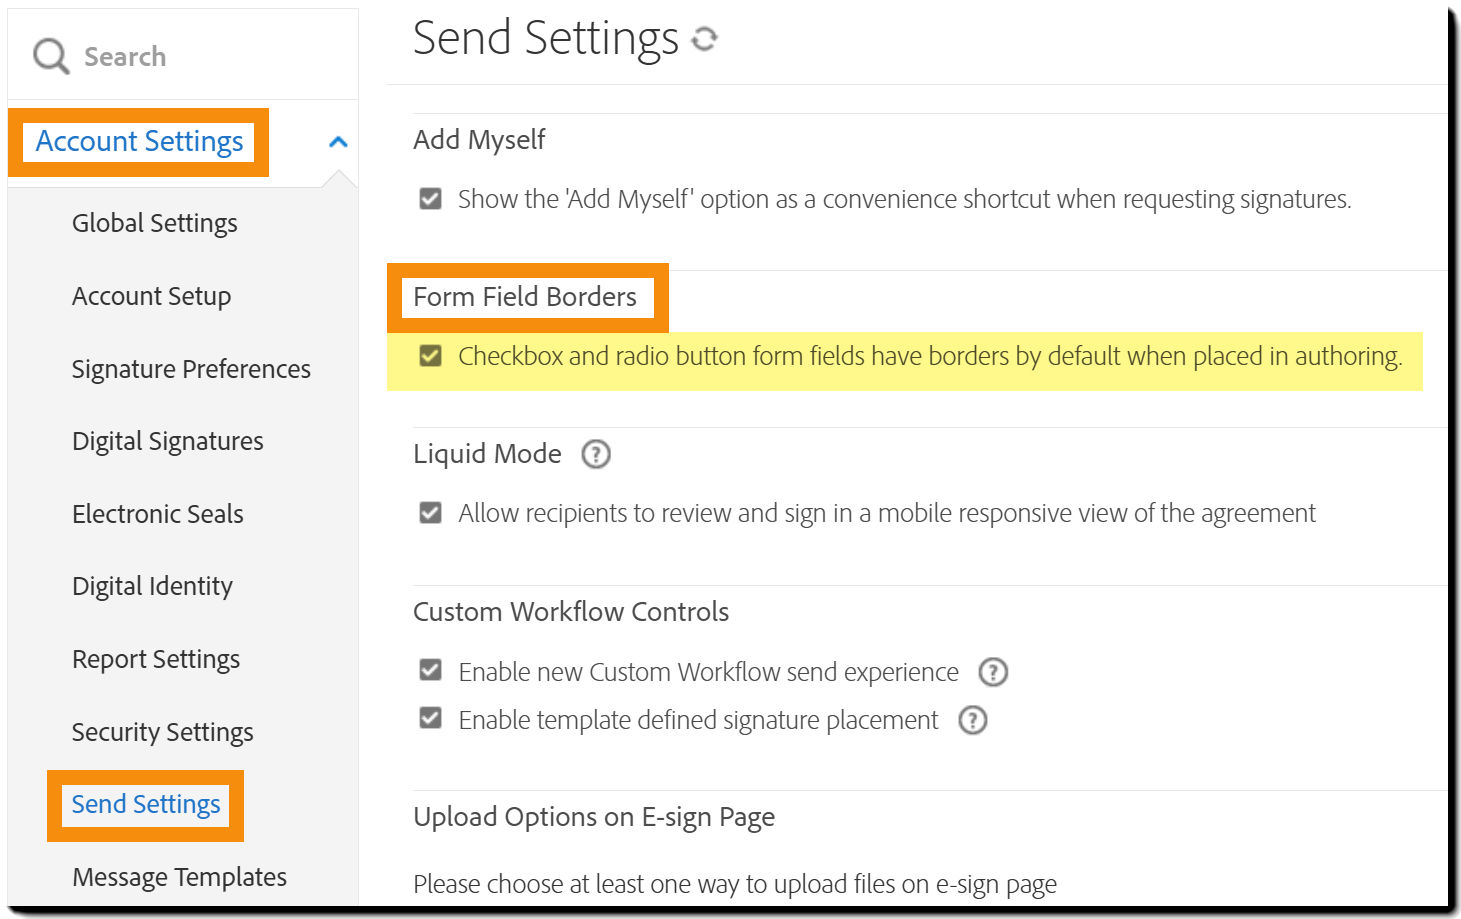Viewport: 1461px width, 919px height.
Task: Select Digital Signatures in sidebar
Action: (167, 441)
